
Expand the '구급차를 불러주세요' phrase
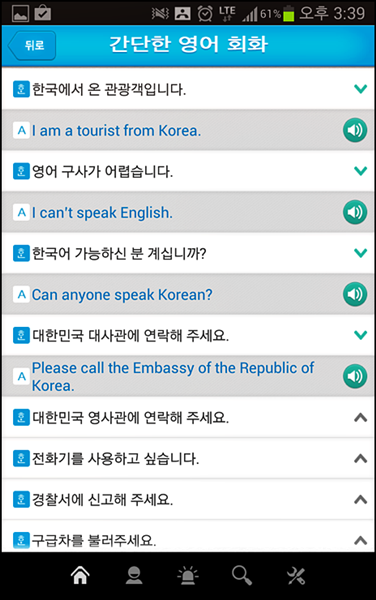(x=360, y=540)
